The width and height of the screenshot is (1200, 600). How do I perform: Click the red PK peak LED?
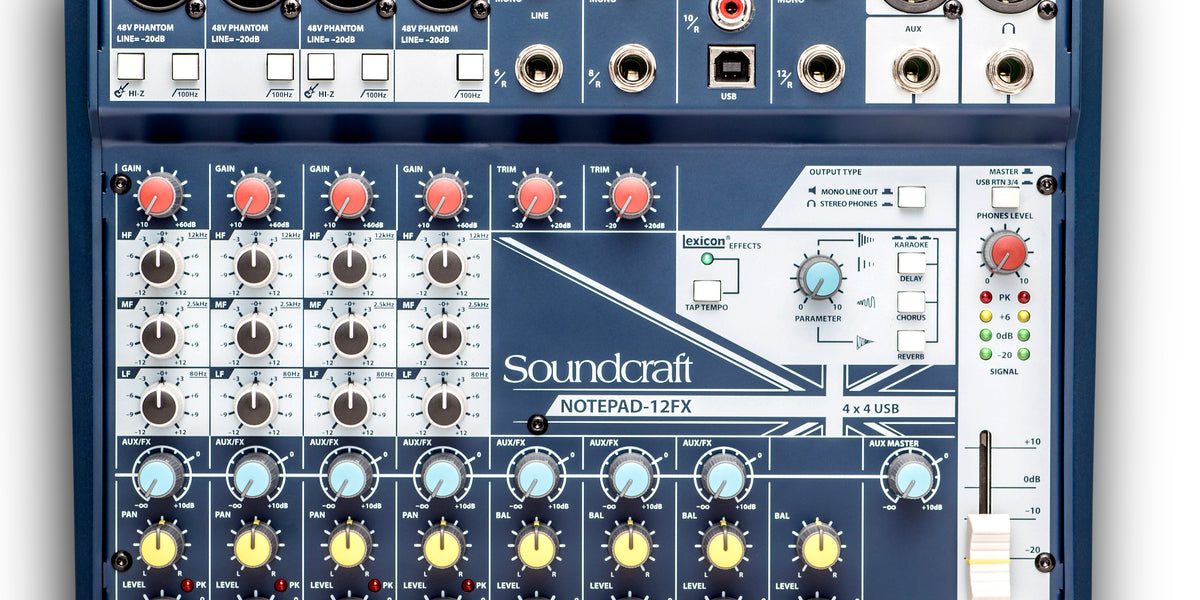point(984,297)
